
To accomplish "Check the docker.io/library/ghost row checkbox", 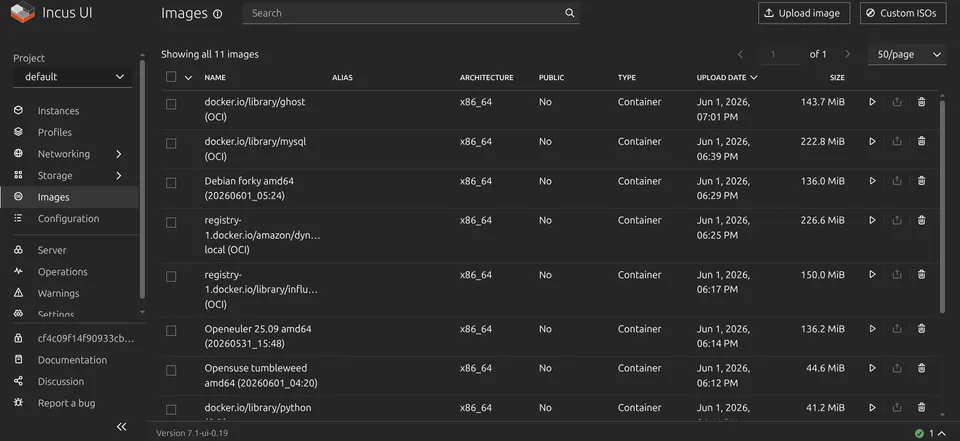I will 171,104.
